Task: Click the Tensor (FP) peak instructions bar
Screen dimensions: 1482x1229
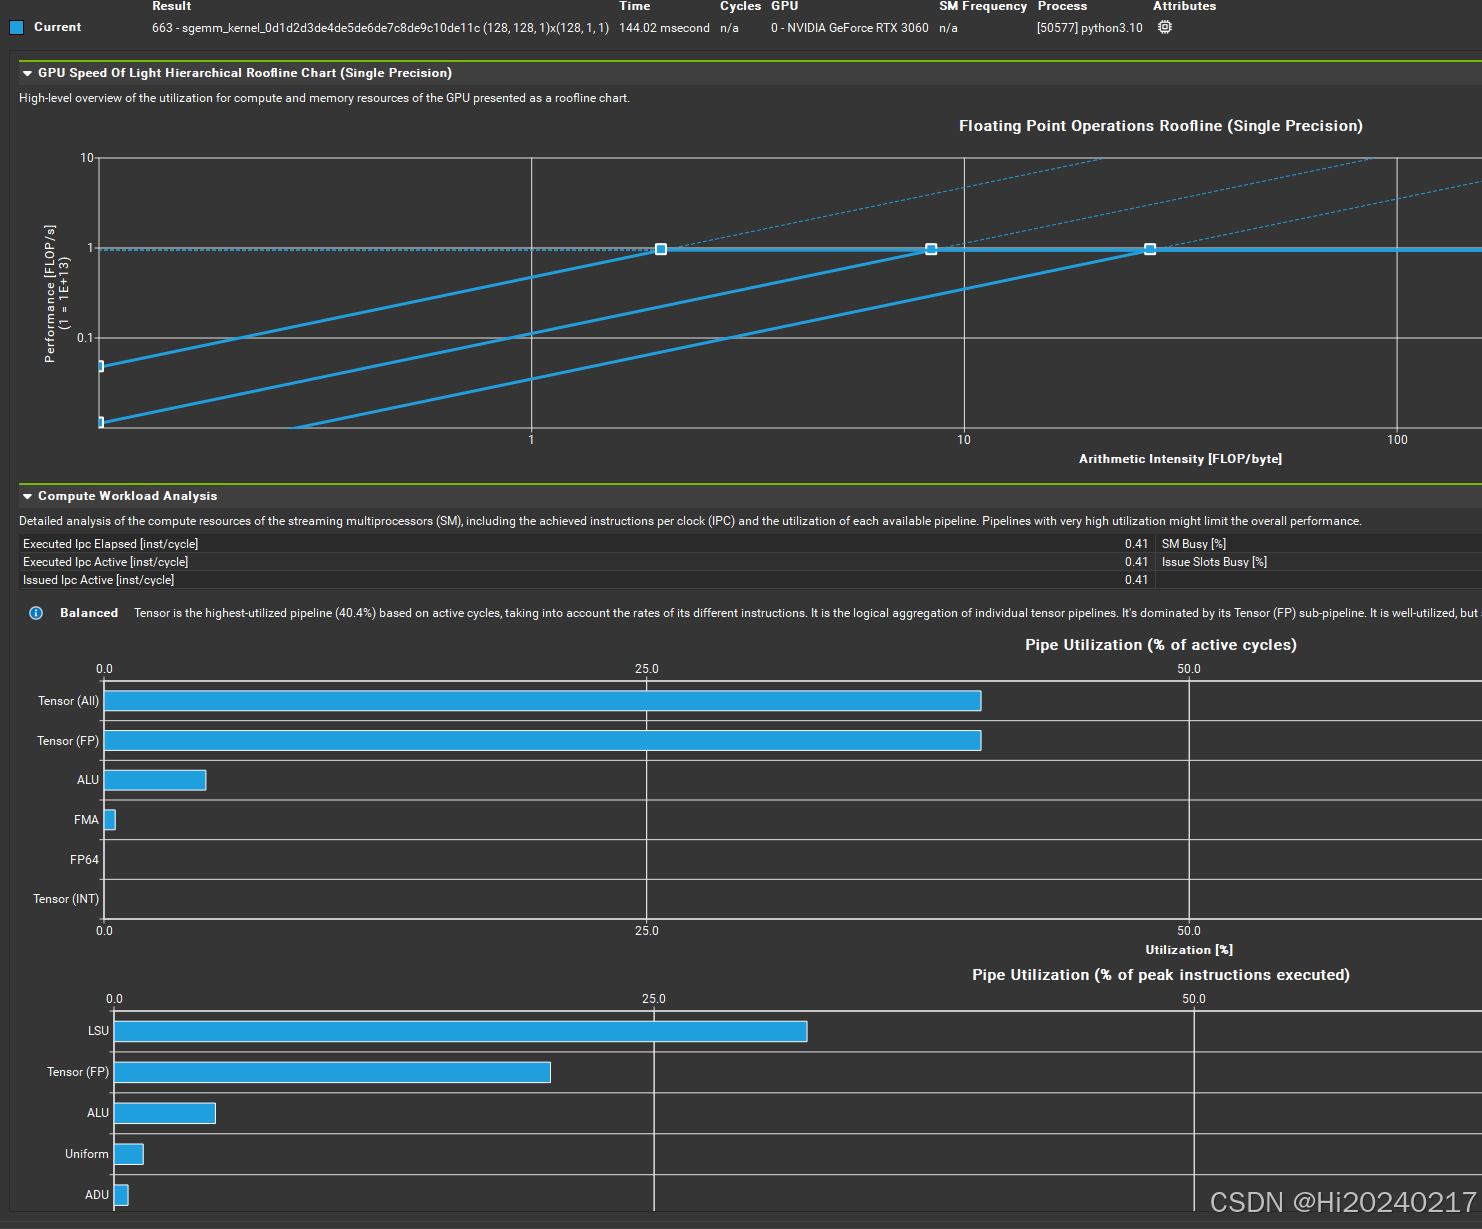Action: pos(332,1072)
